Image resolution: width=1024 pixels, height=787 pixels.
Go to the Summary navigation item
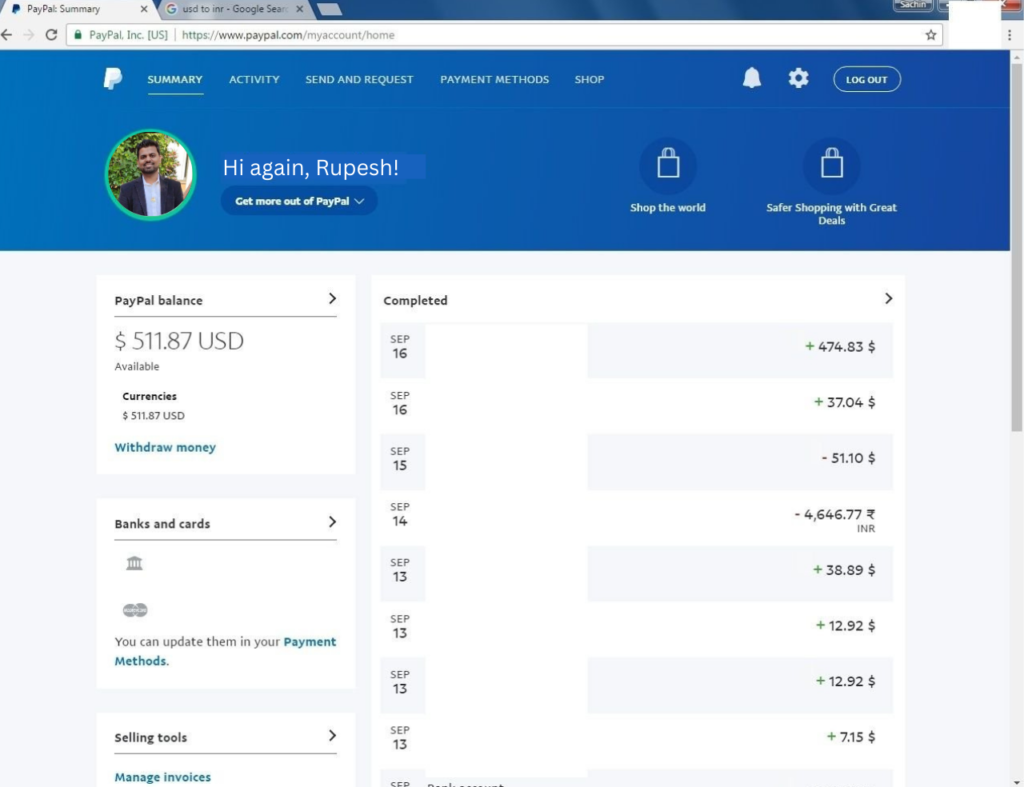point(175,79)
